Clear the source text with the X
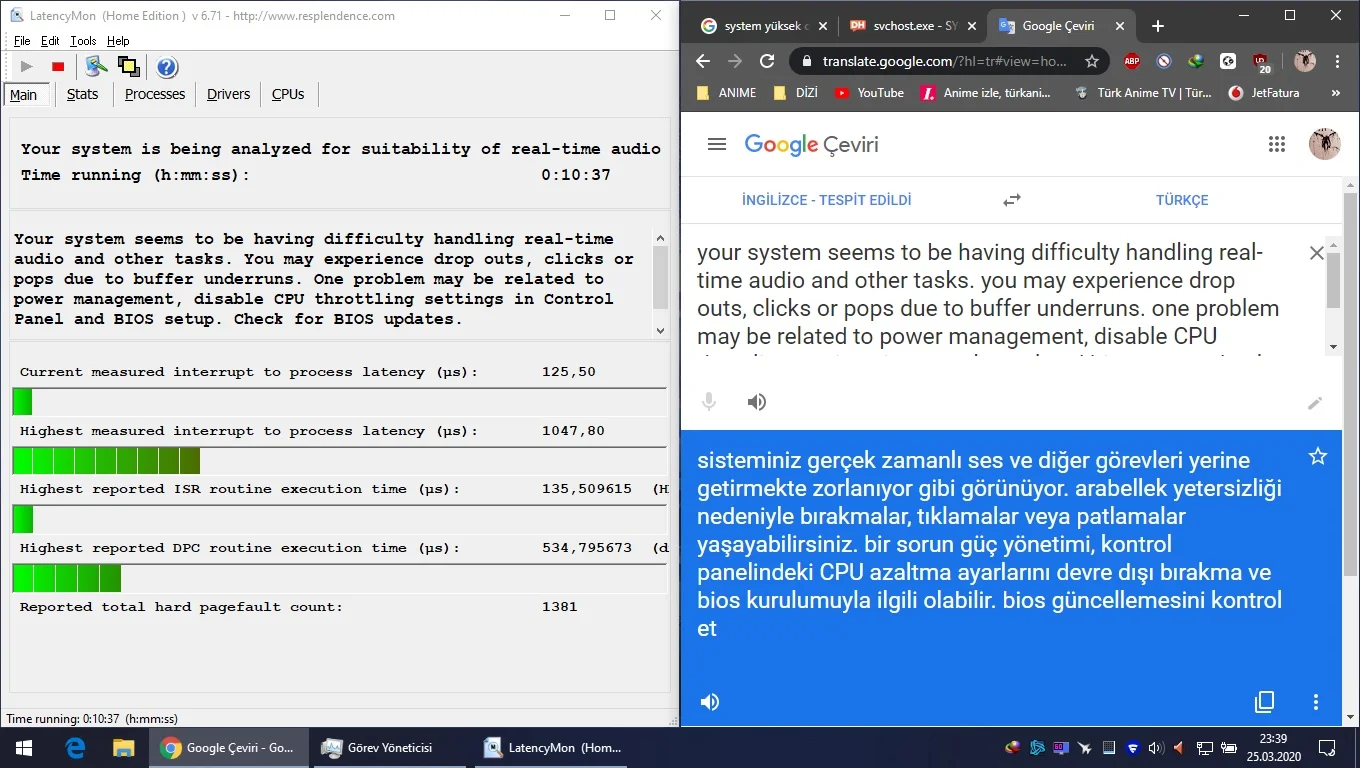Screen dimensions: 1360x768 pyautogui.click(x=1316, y=253)
